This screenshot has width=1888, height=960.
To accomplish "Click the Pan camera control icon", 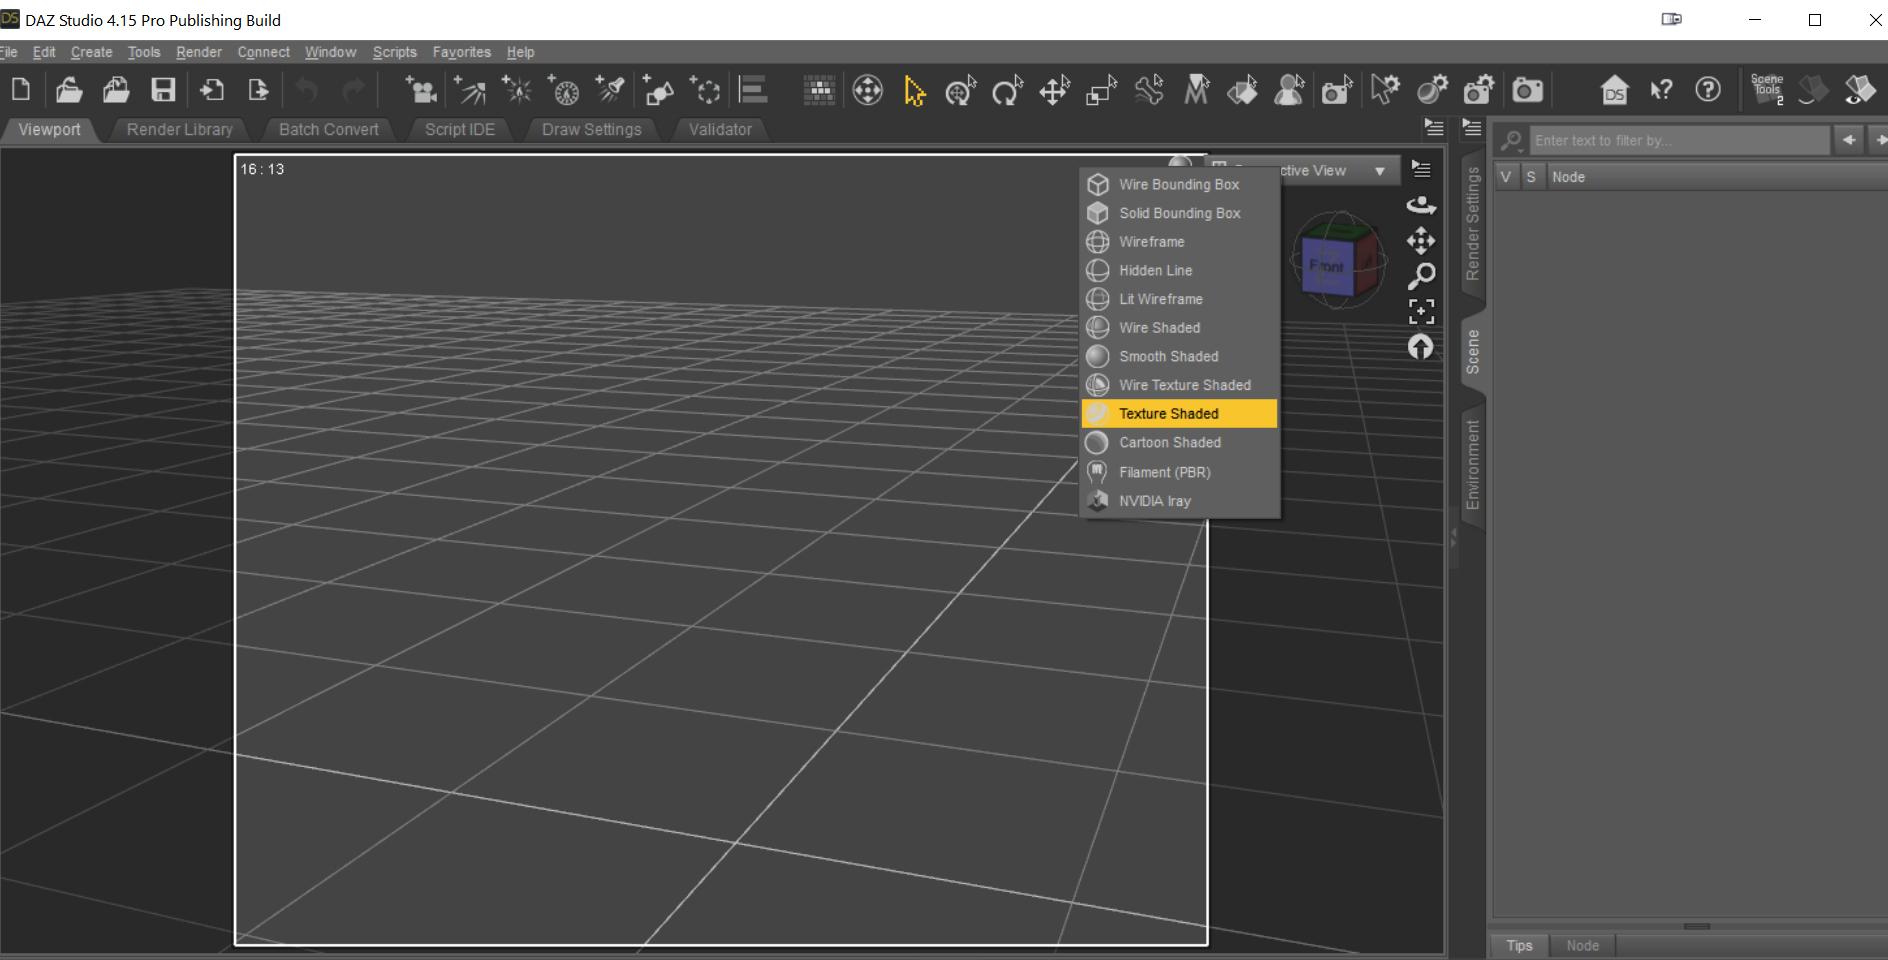I will [1421, 241].
